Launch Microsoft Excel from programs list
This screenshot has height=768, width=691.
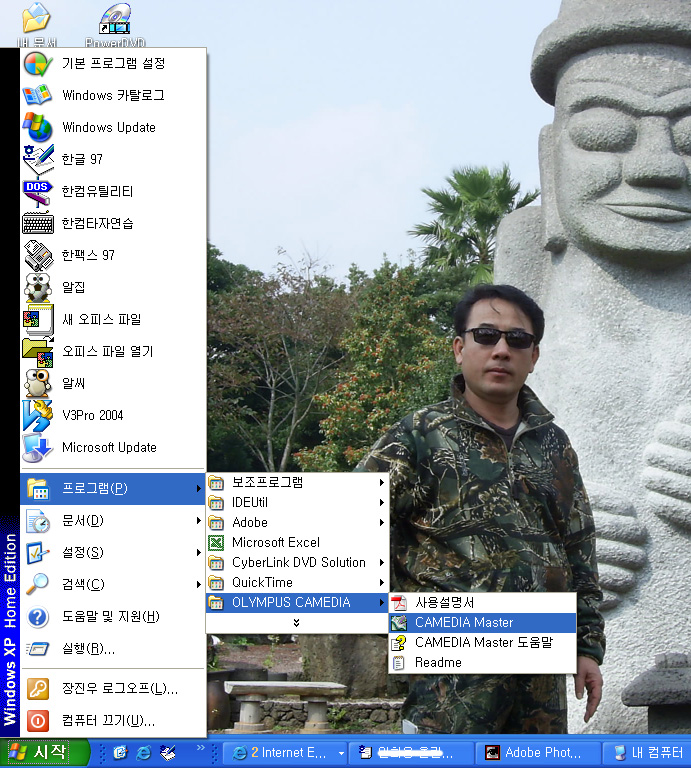pos(275,542)
